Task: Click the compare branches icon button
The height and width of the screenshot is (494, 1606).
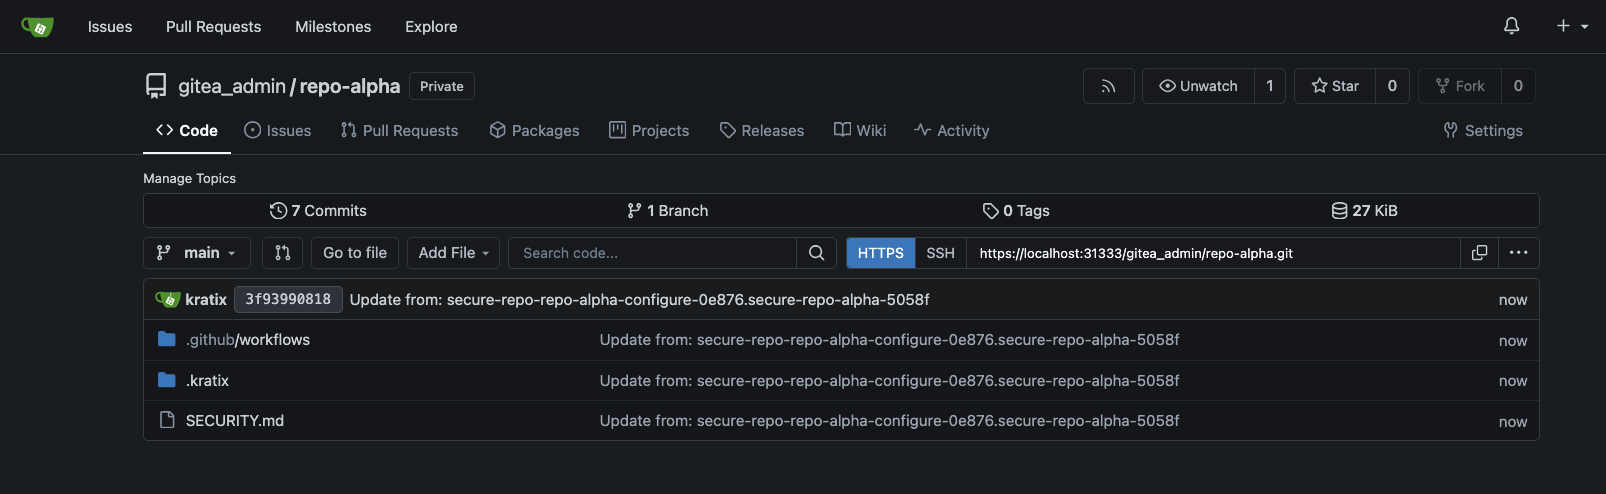Action: pos(283,253)
